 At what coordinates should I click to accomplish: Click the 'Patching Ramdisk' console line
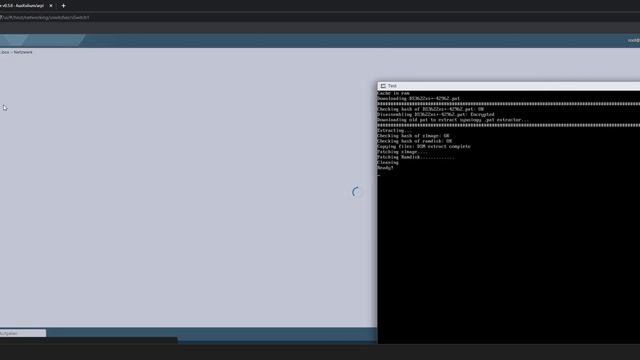[x=416, y=157]
